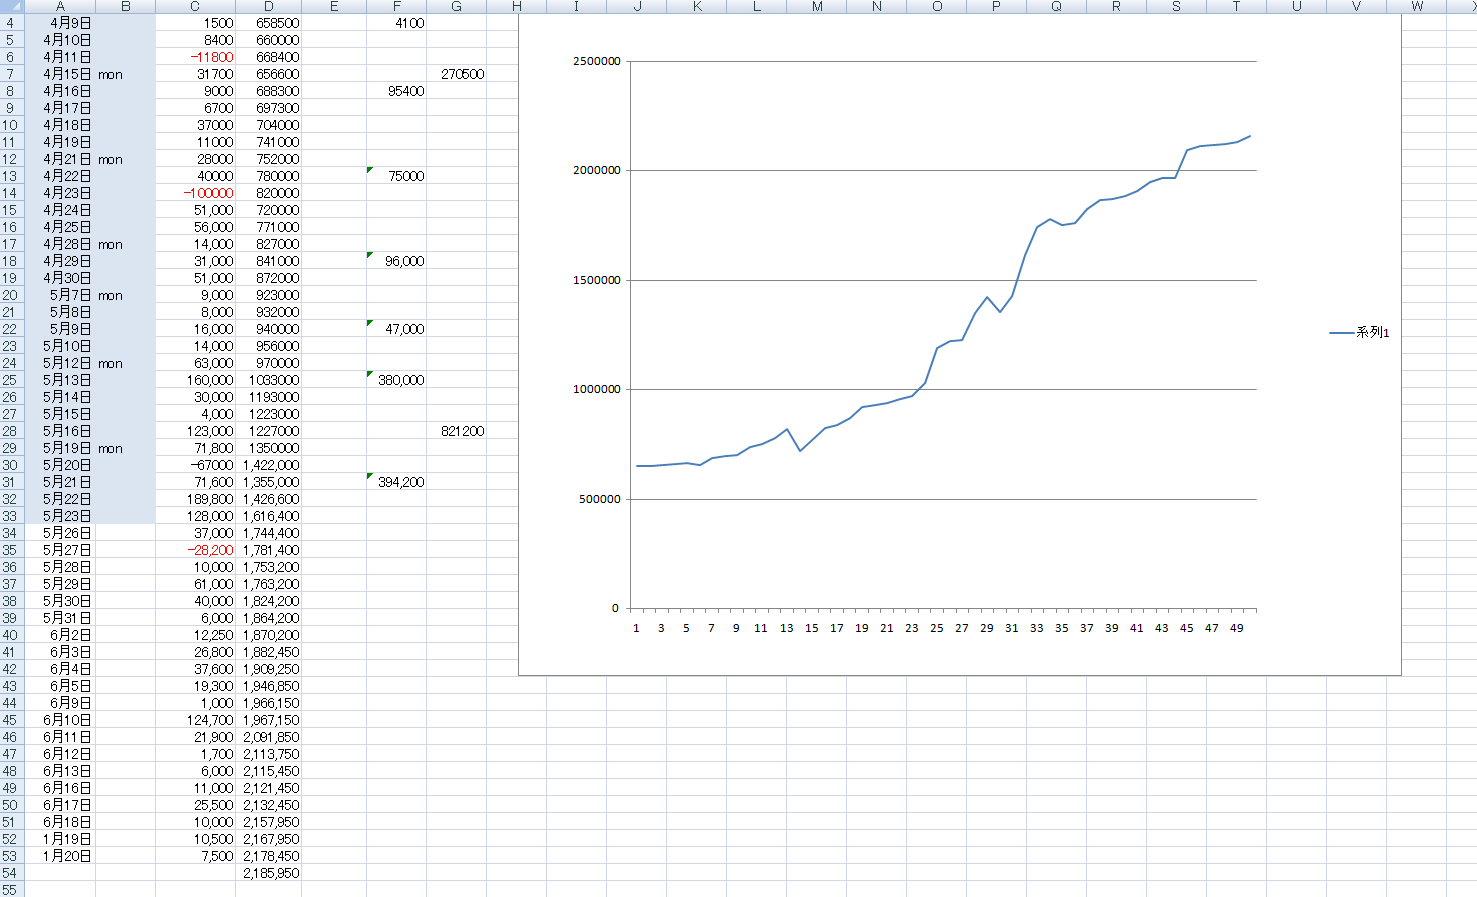The height and width of the screenshot is (897, 1477).
Task: Select row 25 header
Action: pos(12,380)
